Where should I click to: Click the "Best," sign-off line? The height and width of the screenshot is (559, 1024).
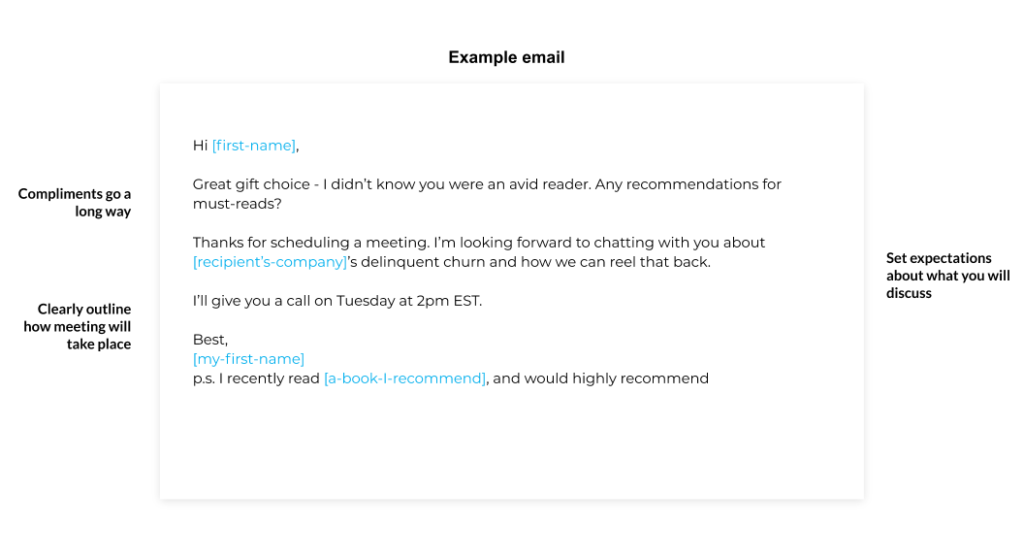pyautogui.click(x=210, y=340)
